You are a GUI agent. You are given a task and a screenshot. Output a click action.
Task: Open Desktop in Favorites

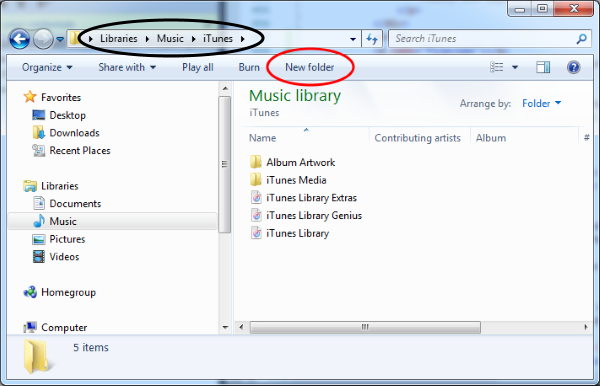click(x=68, y=115)
